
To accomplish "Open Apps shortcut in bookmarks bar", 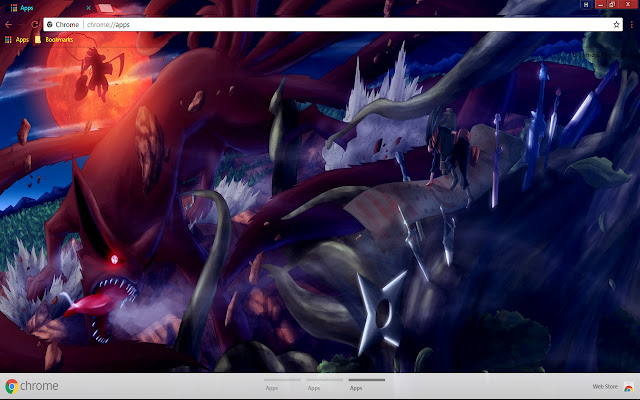I will coord(17,40).
